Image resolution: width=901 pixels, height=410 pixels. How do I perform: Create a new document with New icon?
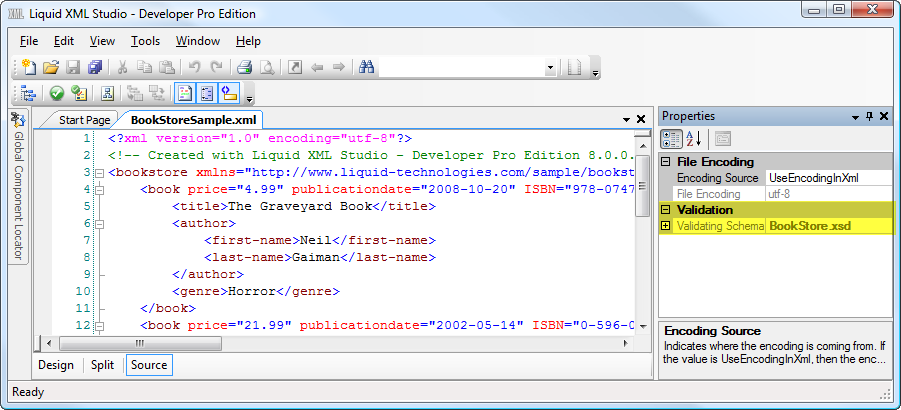tap(28, 68)
